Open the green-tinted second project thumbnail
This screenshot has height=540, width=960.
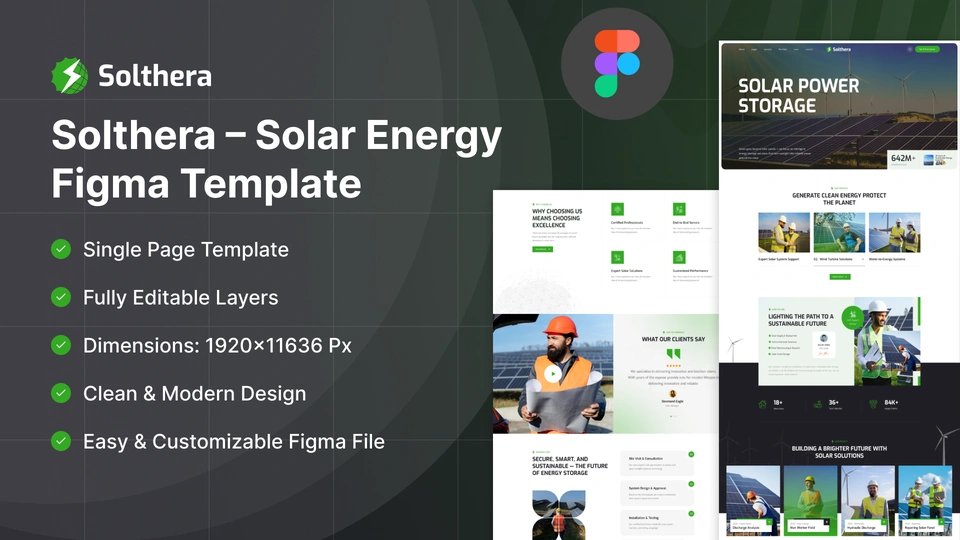coord(810,500)
